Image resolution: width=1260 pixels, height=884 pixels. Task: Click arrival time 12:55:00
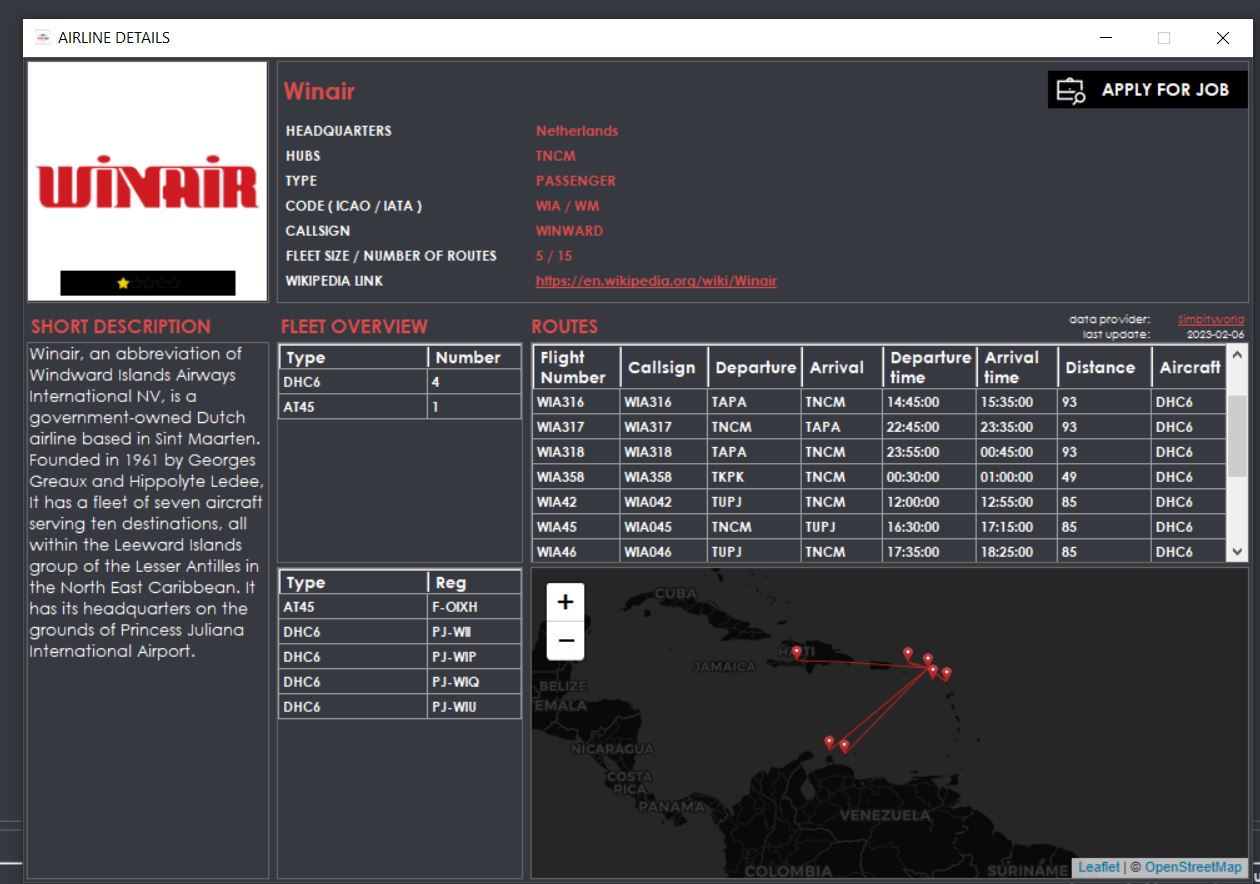point(1018,502)
